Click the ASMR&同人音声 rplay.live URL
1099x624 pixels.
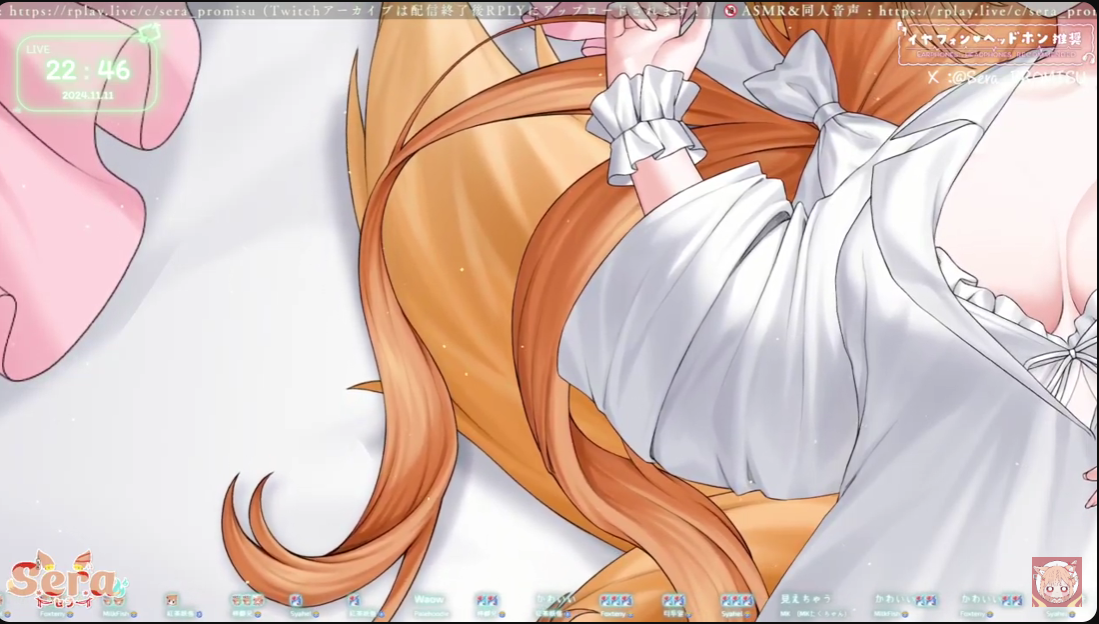coord(988,10)
